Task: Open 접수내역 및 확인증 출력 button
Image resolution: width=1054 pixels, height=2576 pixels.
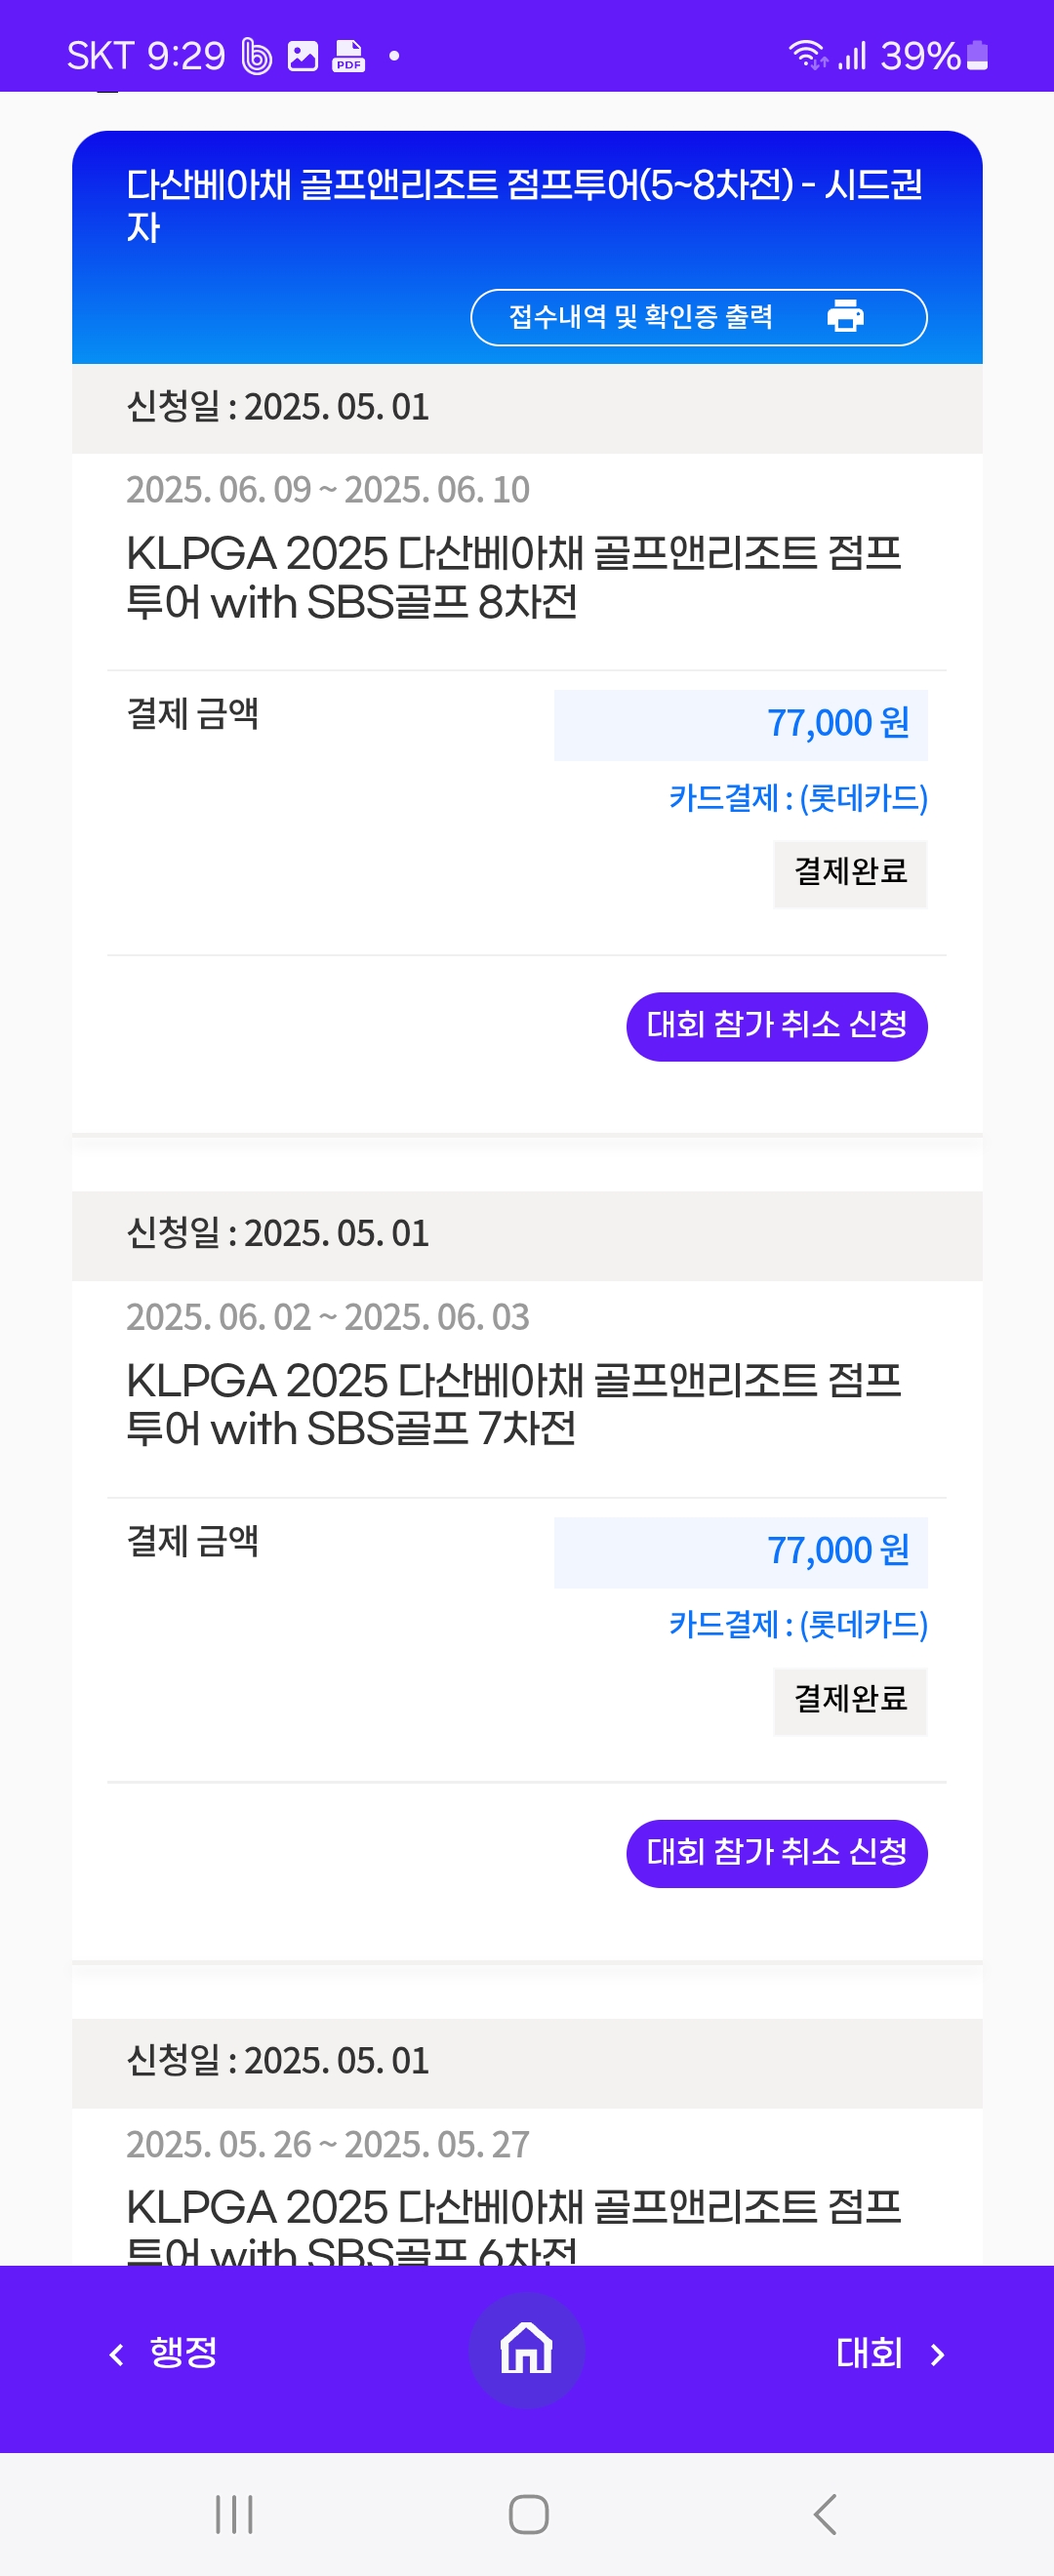Action: point(698,317)
